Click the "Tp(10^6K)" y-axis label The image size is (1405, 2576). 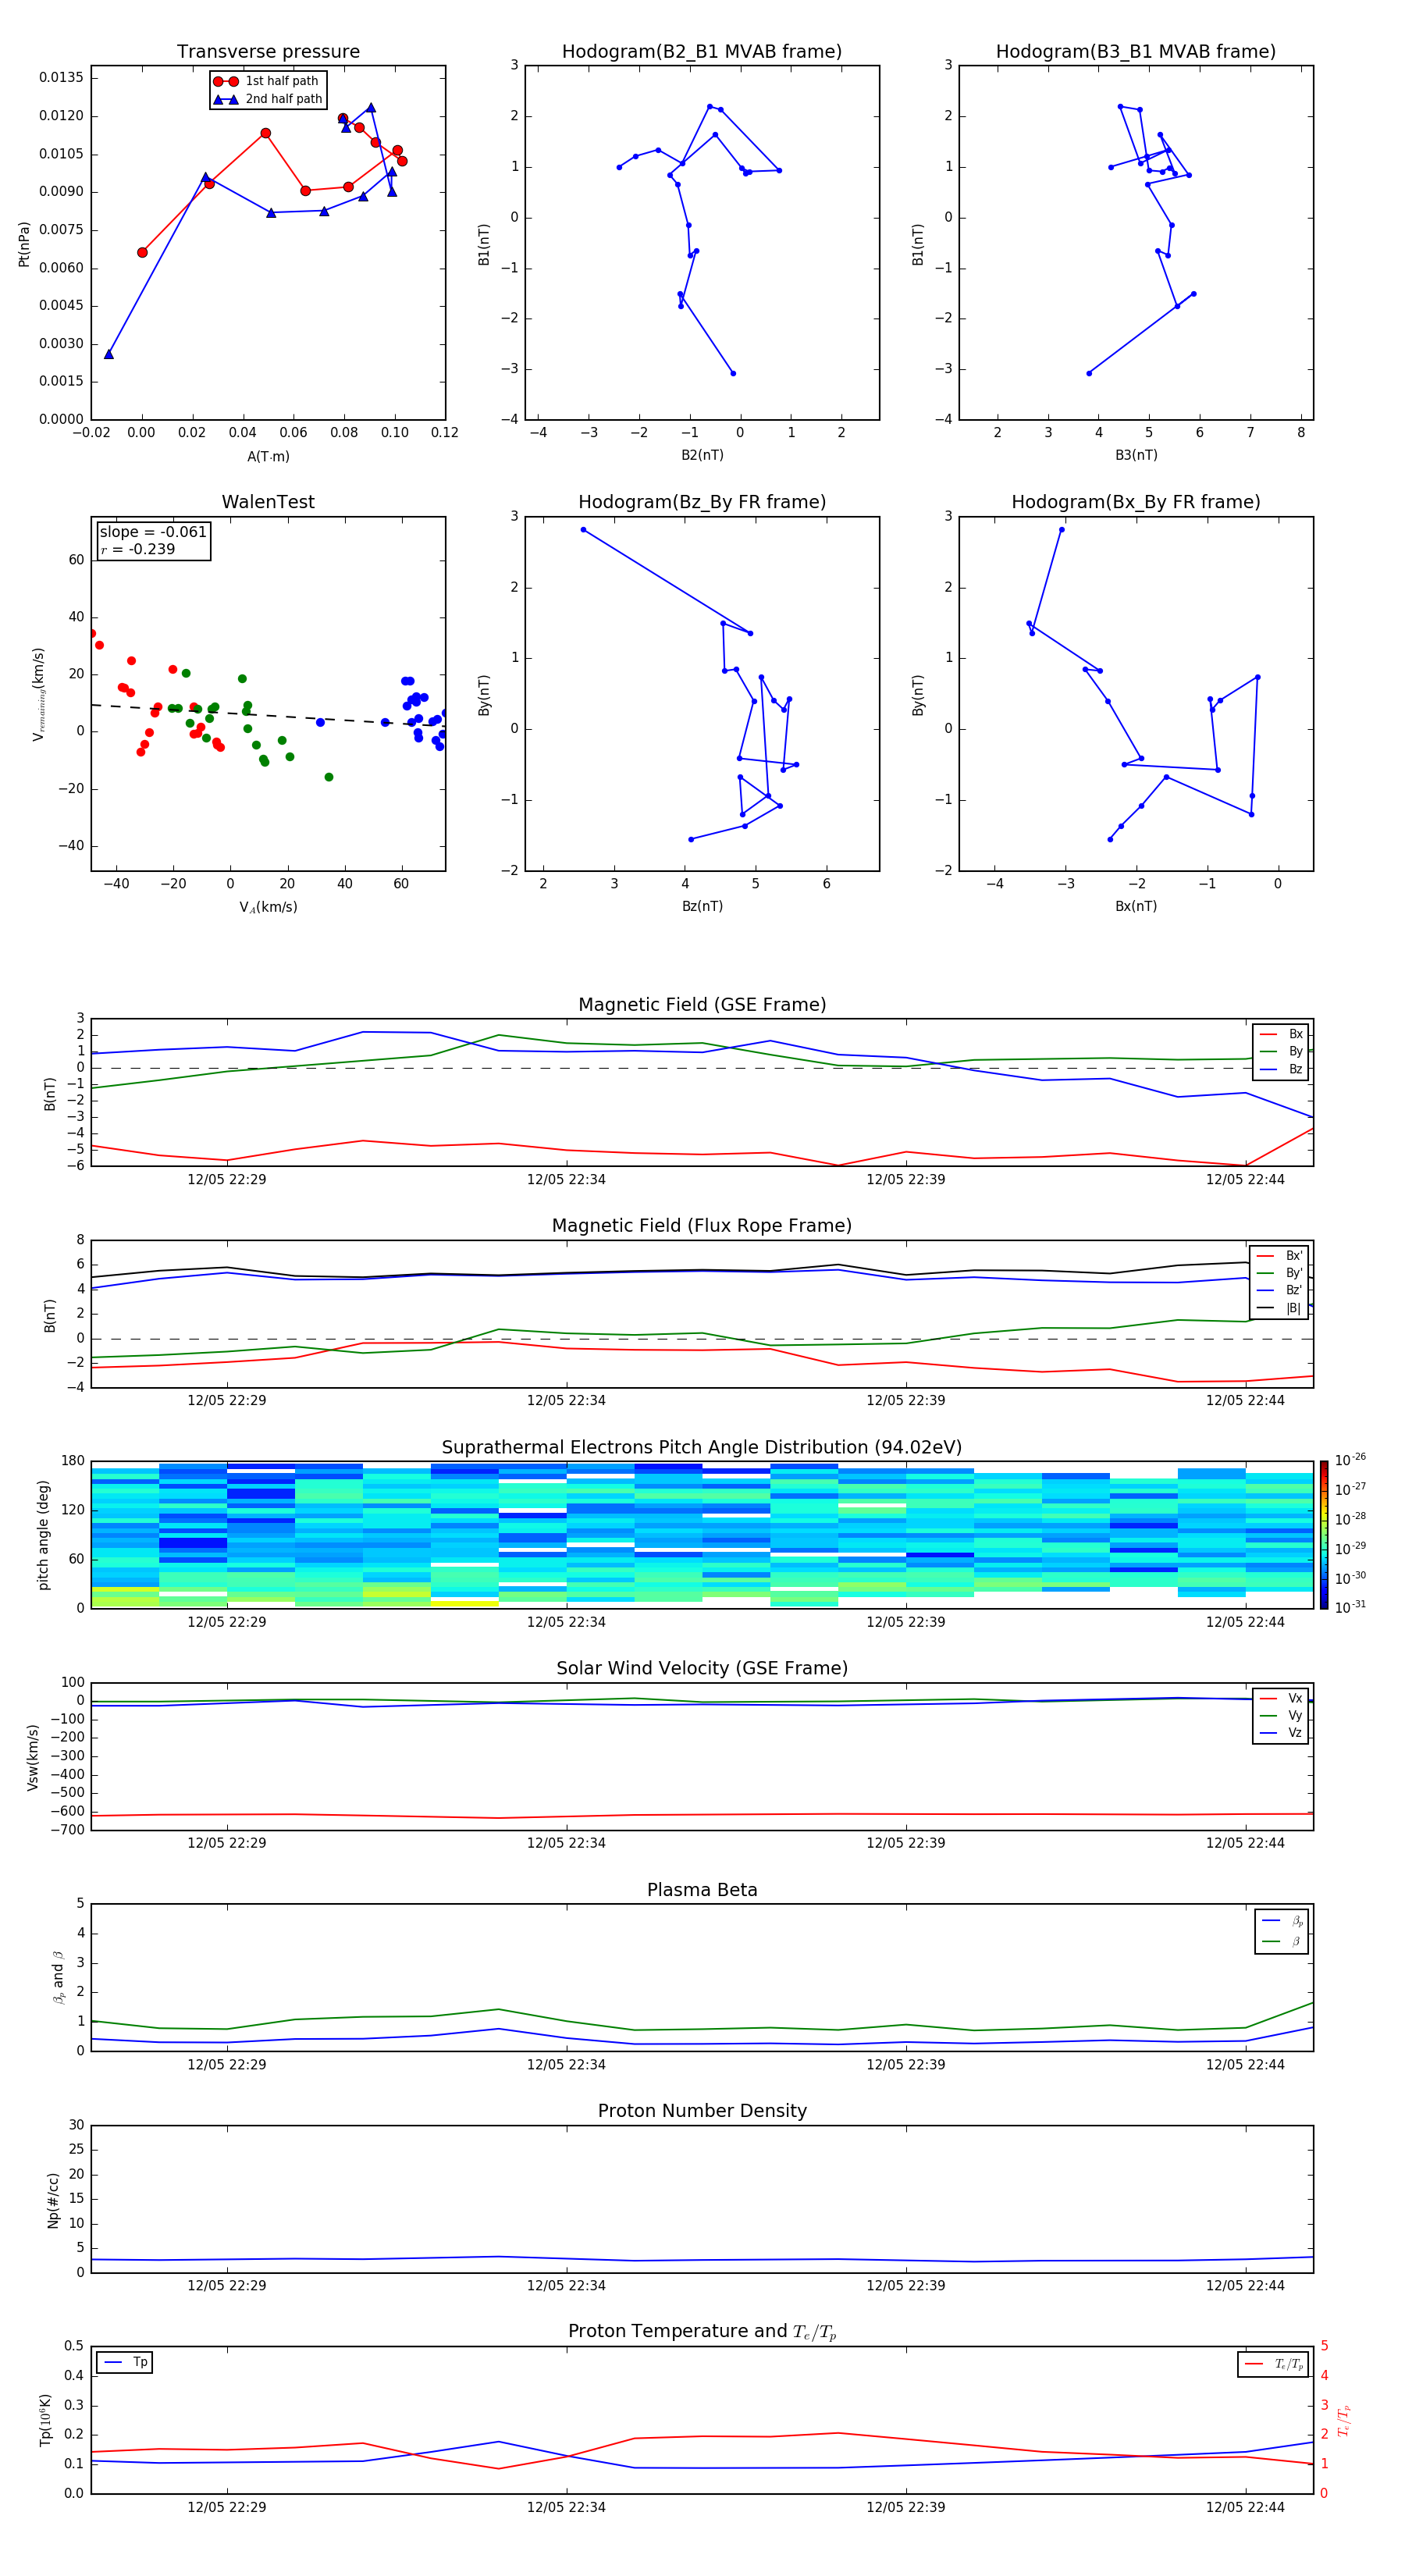coord(46,2420)
